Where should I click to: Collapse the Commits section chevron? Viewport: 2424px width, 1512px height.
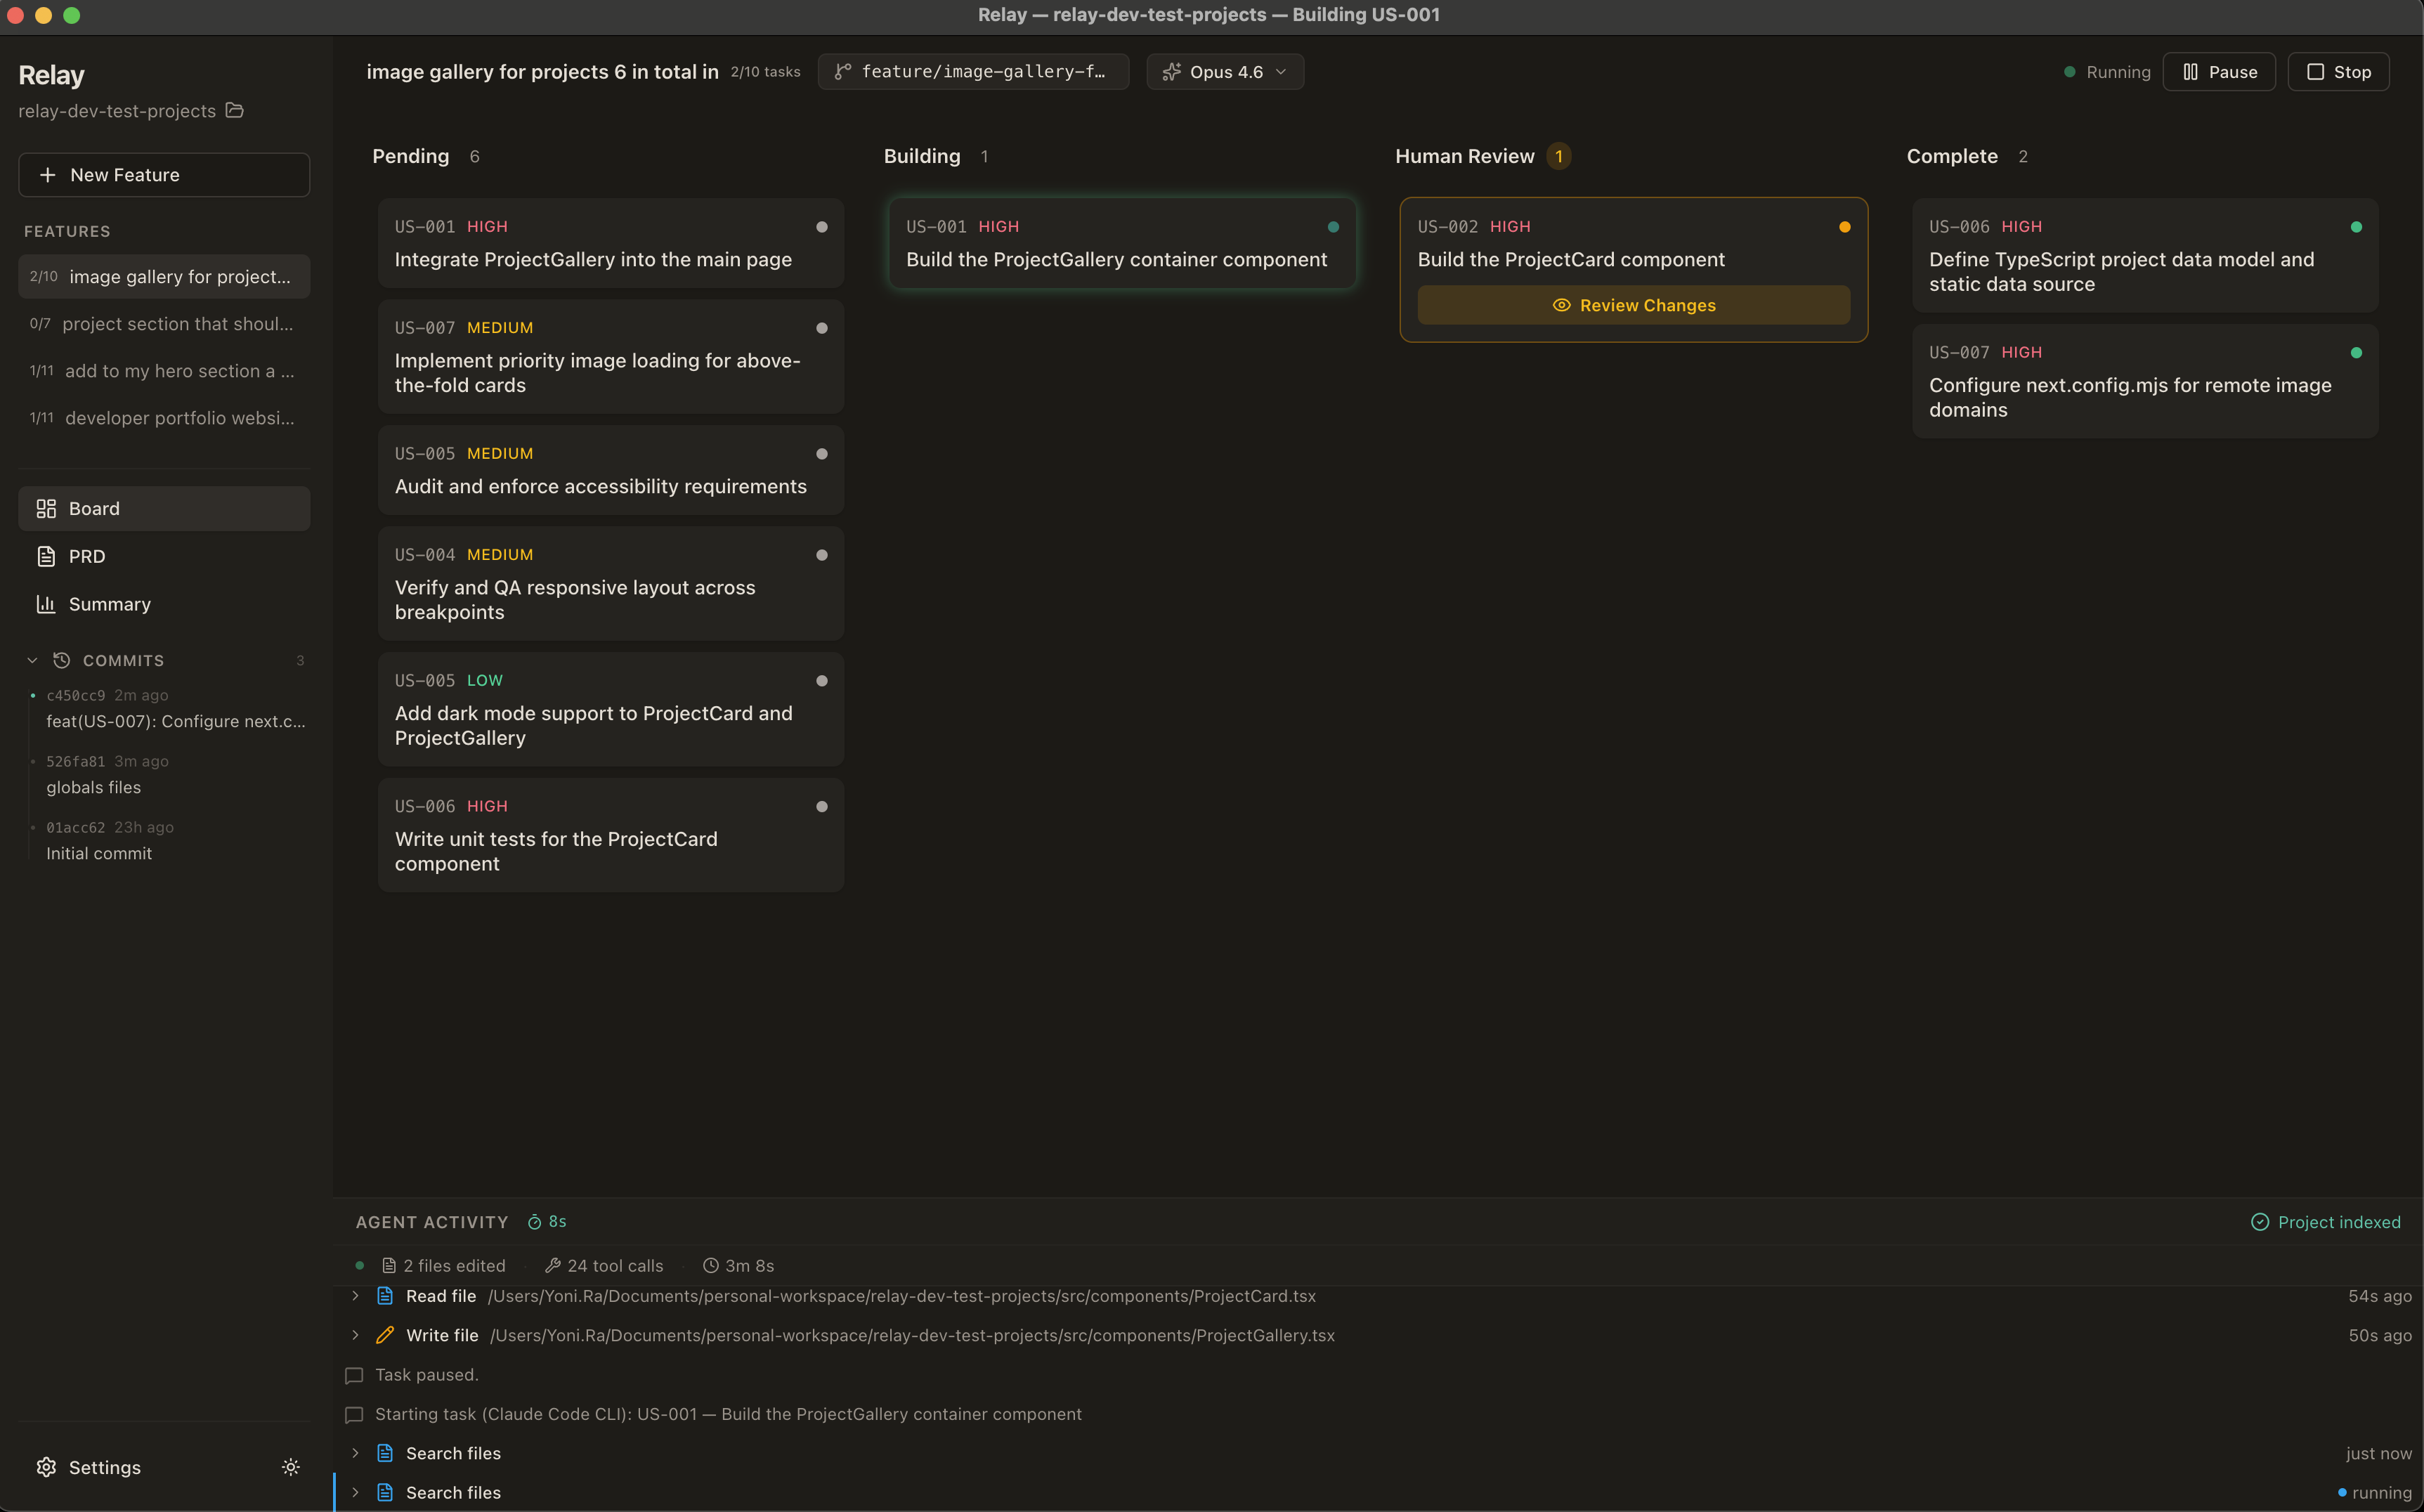[32, 660]
